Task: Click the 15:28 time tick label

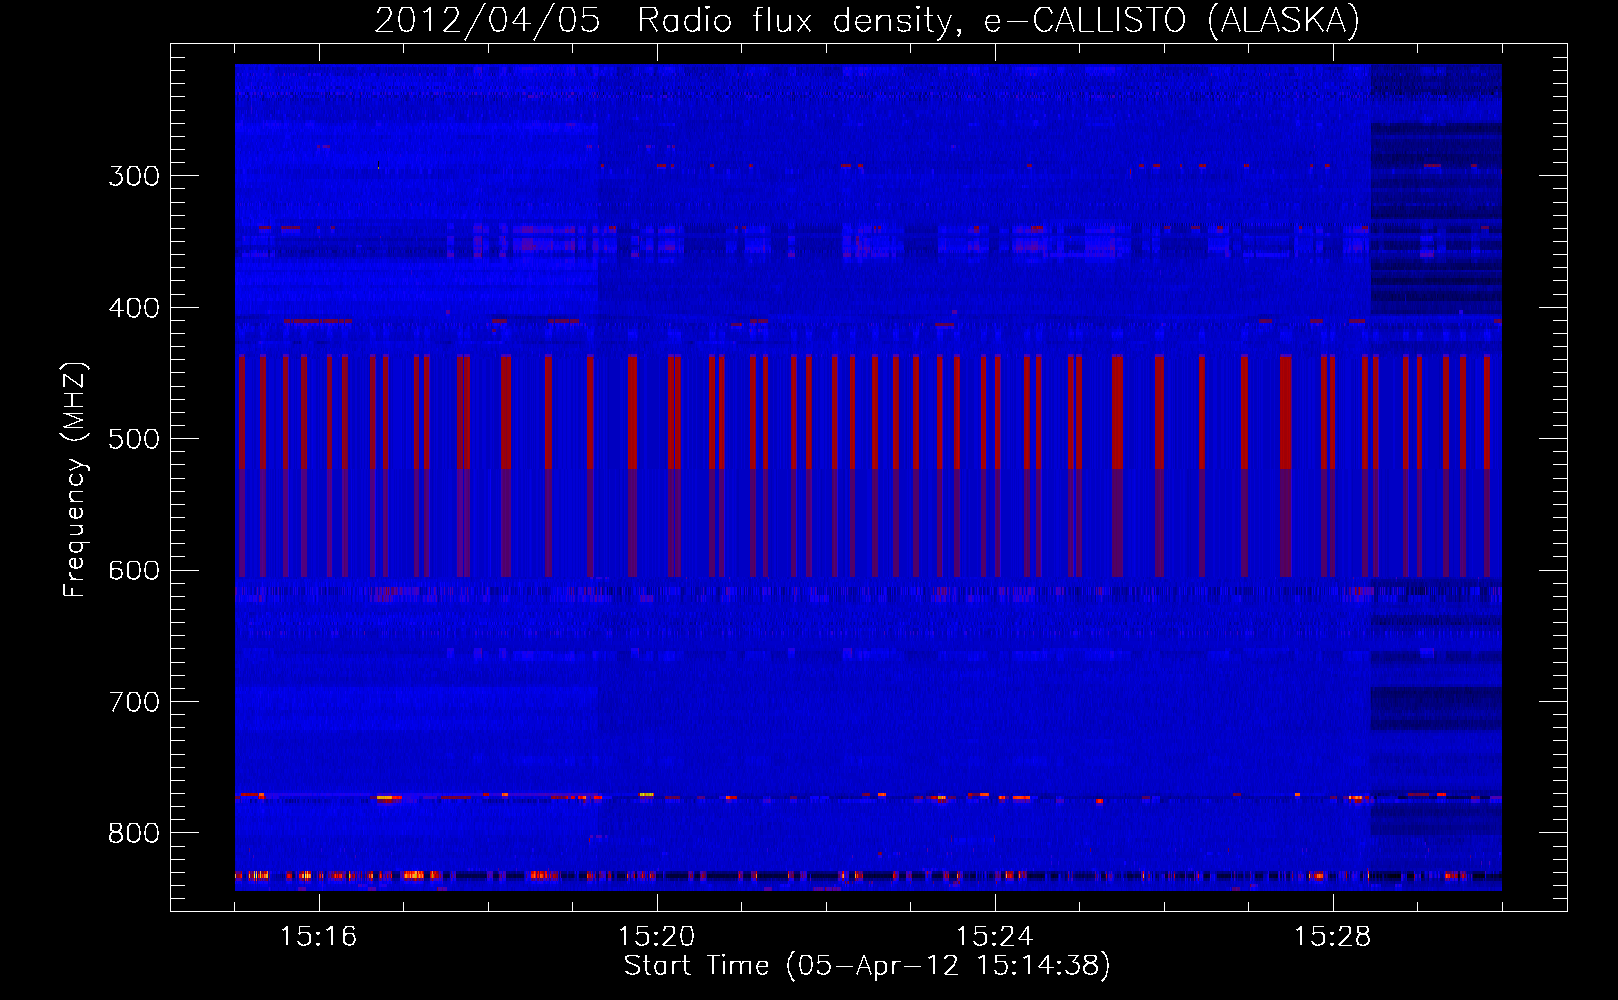Action: (1332, 936)
